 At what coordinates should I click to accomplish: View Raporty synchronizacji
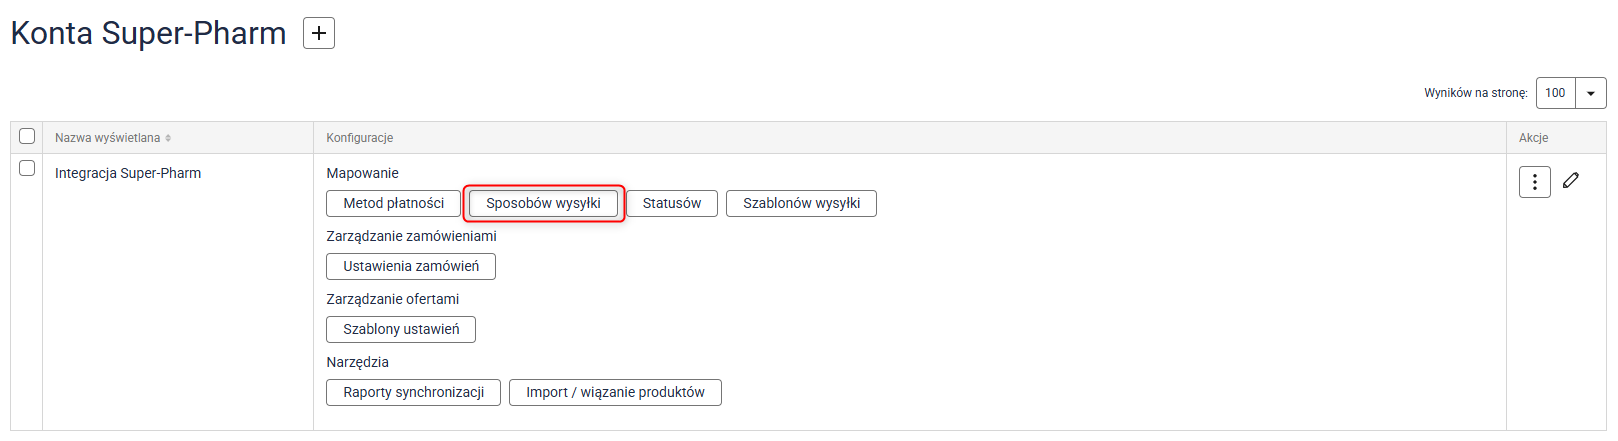coord(413,392)
